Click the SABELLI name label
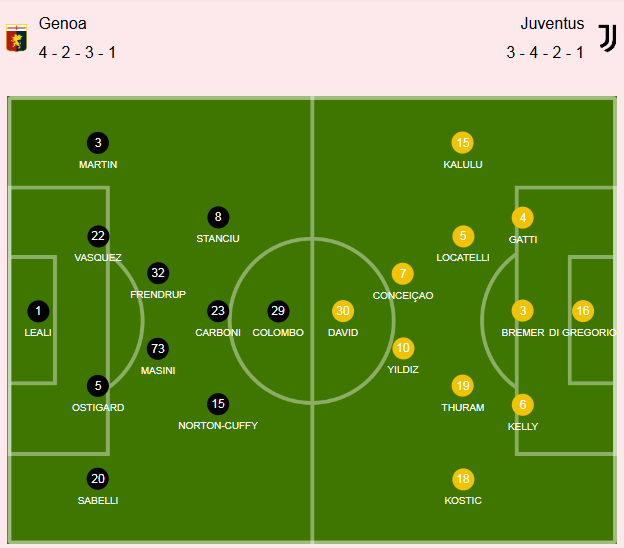Image resolution: width=624 pixels, height=548 pixels. pyautogui.click(x=98, y=501)
